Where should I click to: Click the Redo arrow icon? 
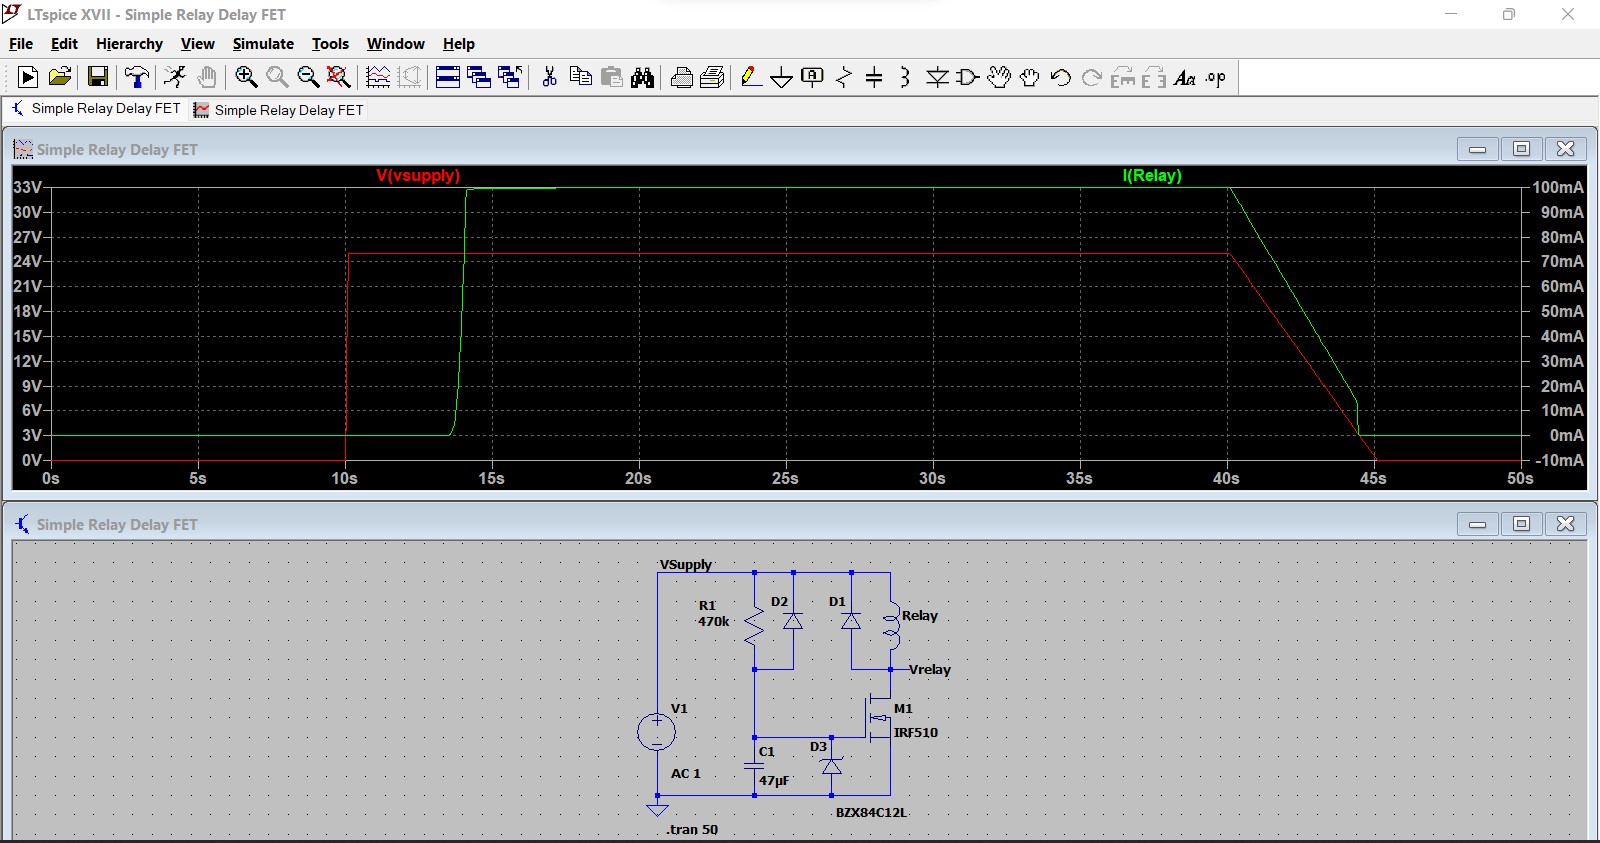click(x=1092, y=77)
